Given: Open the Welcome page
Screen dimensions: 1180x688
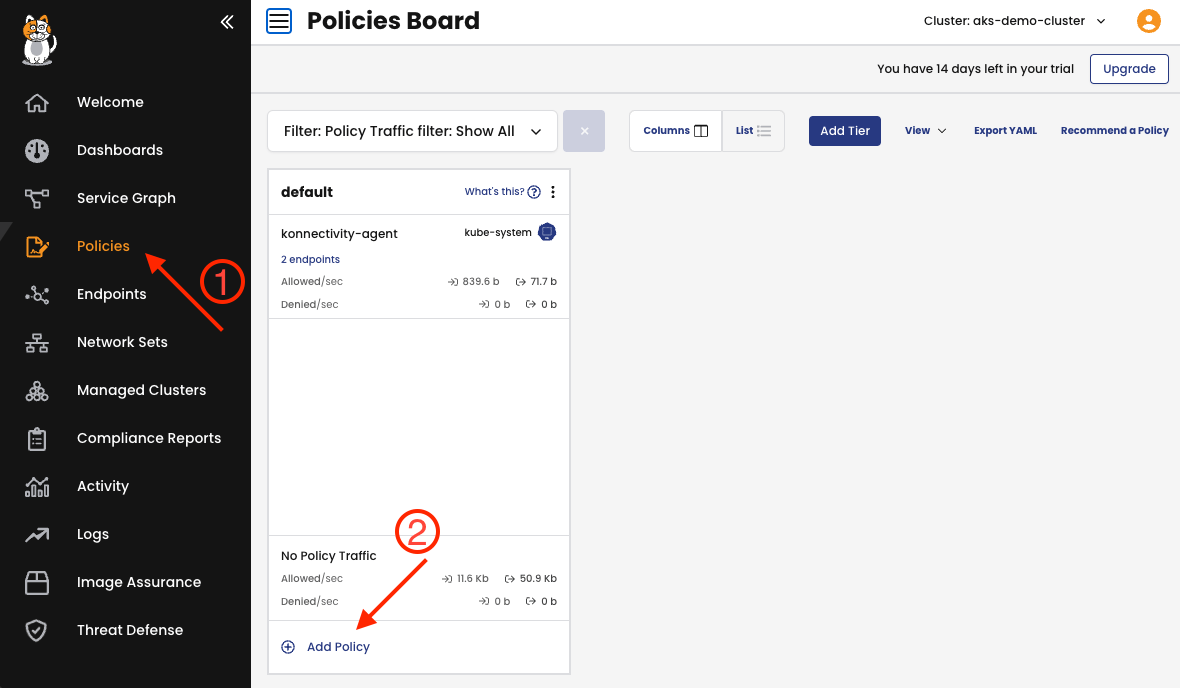Looking at the screenshot, I should [110, 102].
